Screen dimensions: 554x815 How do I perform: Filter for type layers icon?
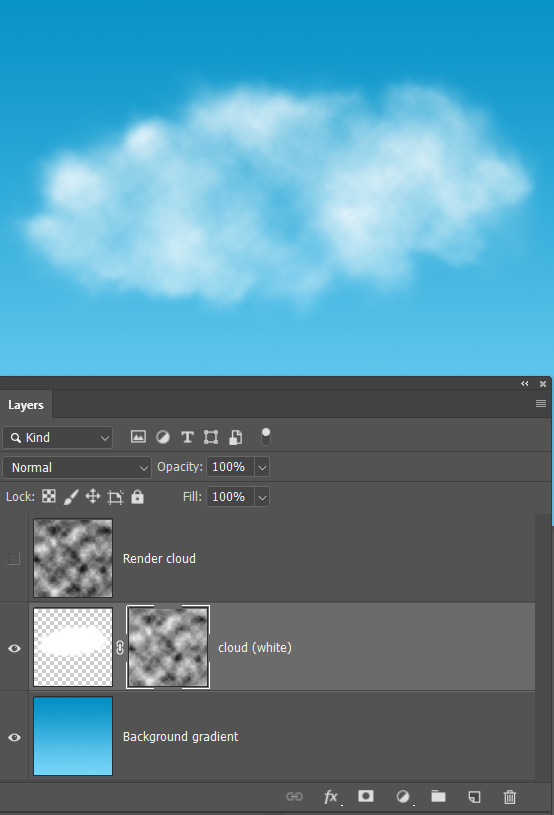[x=187, y=437]
